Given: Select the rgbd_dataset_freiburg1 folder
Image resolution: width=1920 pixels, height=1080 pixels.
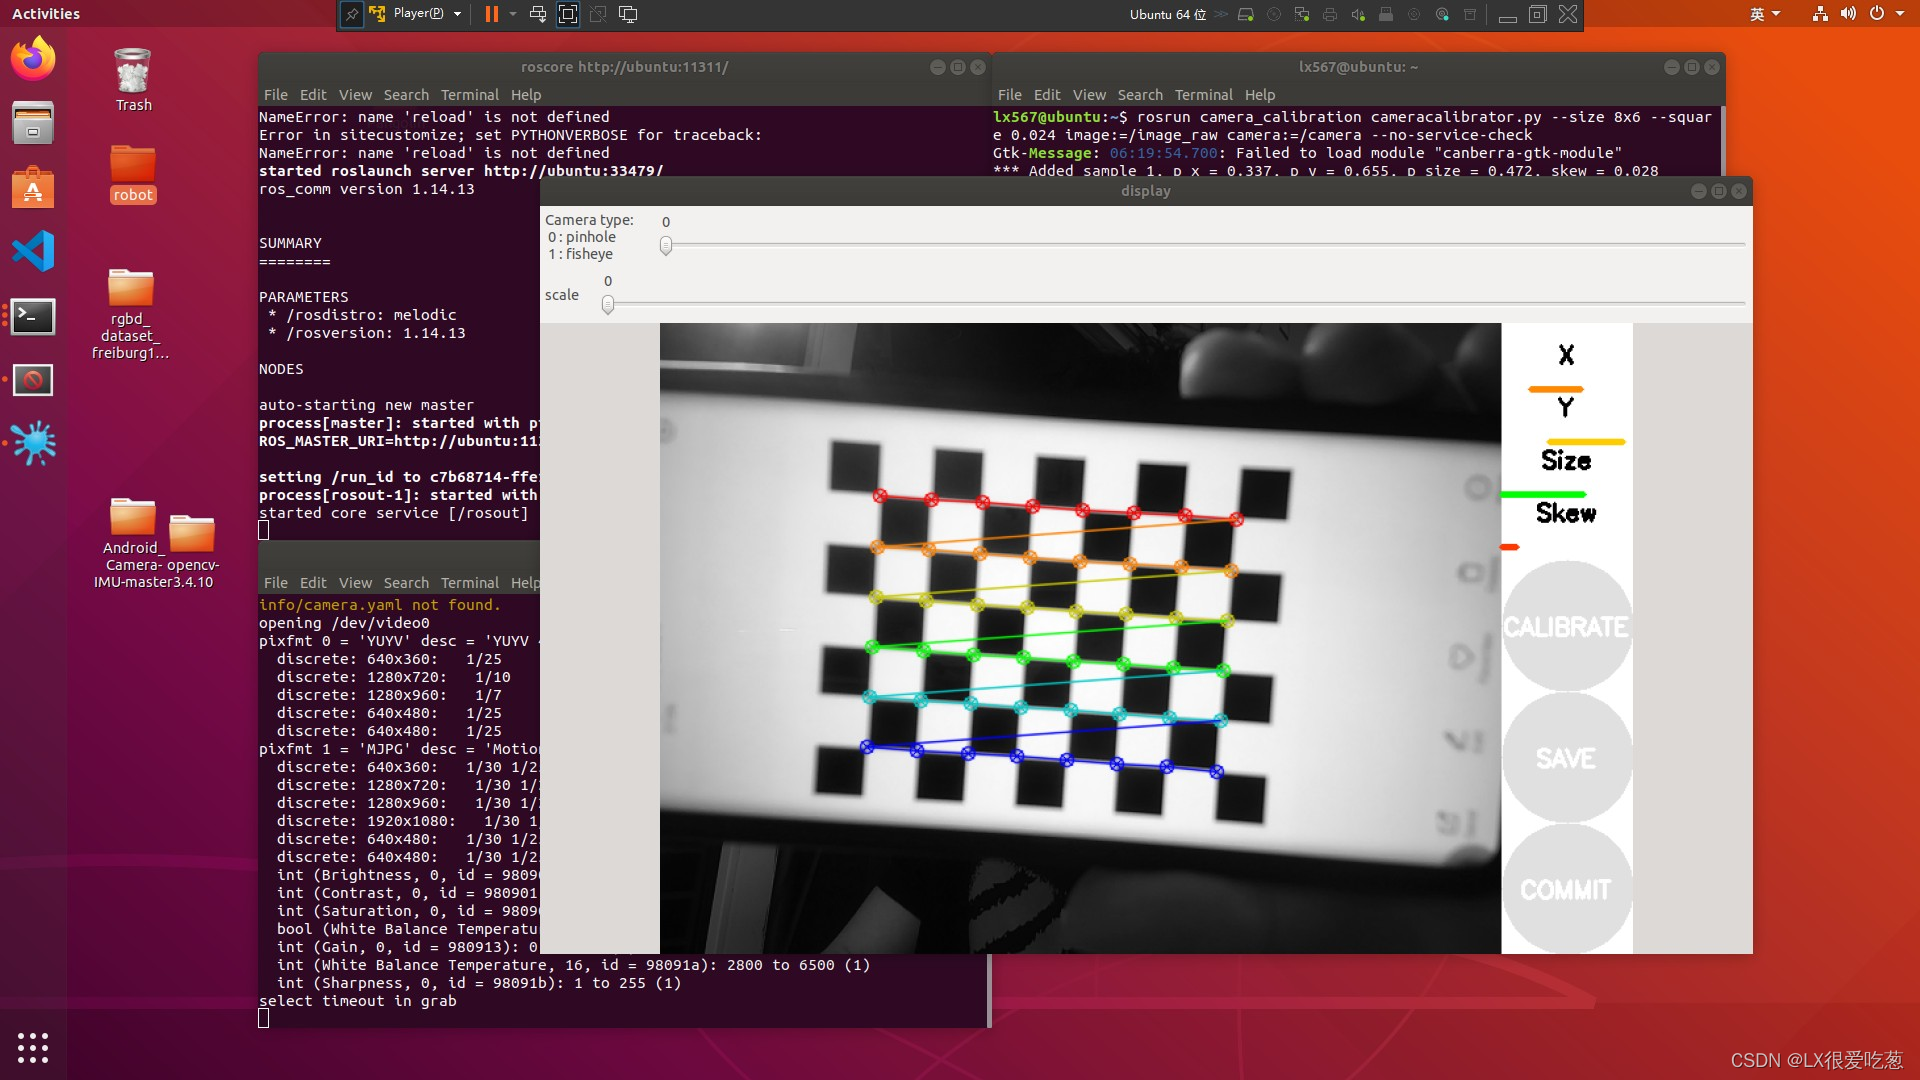Looking at the screenshot, I should point(131,314).
